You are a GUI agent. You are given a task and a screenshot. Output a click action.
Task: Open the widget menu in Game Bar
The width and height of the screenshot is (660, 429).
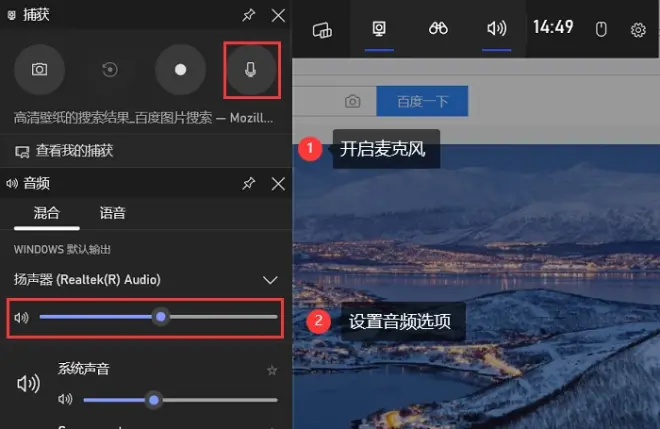322,29
